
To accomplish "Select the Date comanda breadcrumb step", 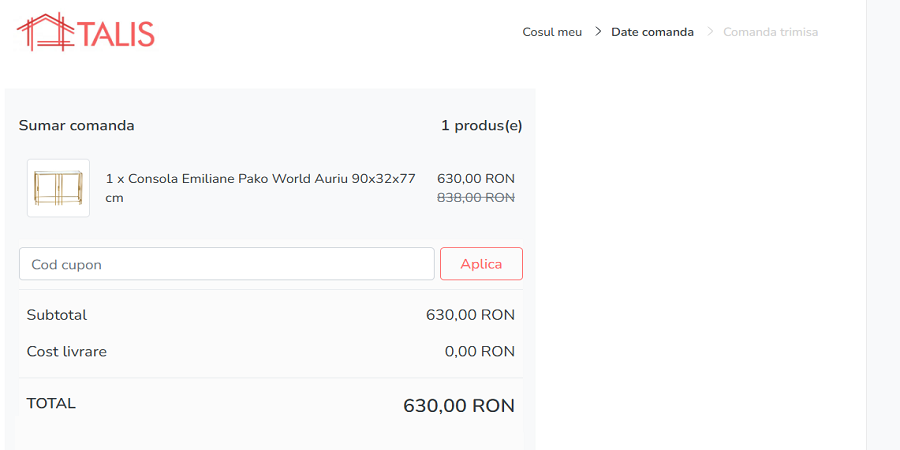I will 652,32.
